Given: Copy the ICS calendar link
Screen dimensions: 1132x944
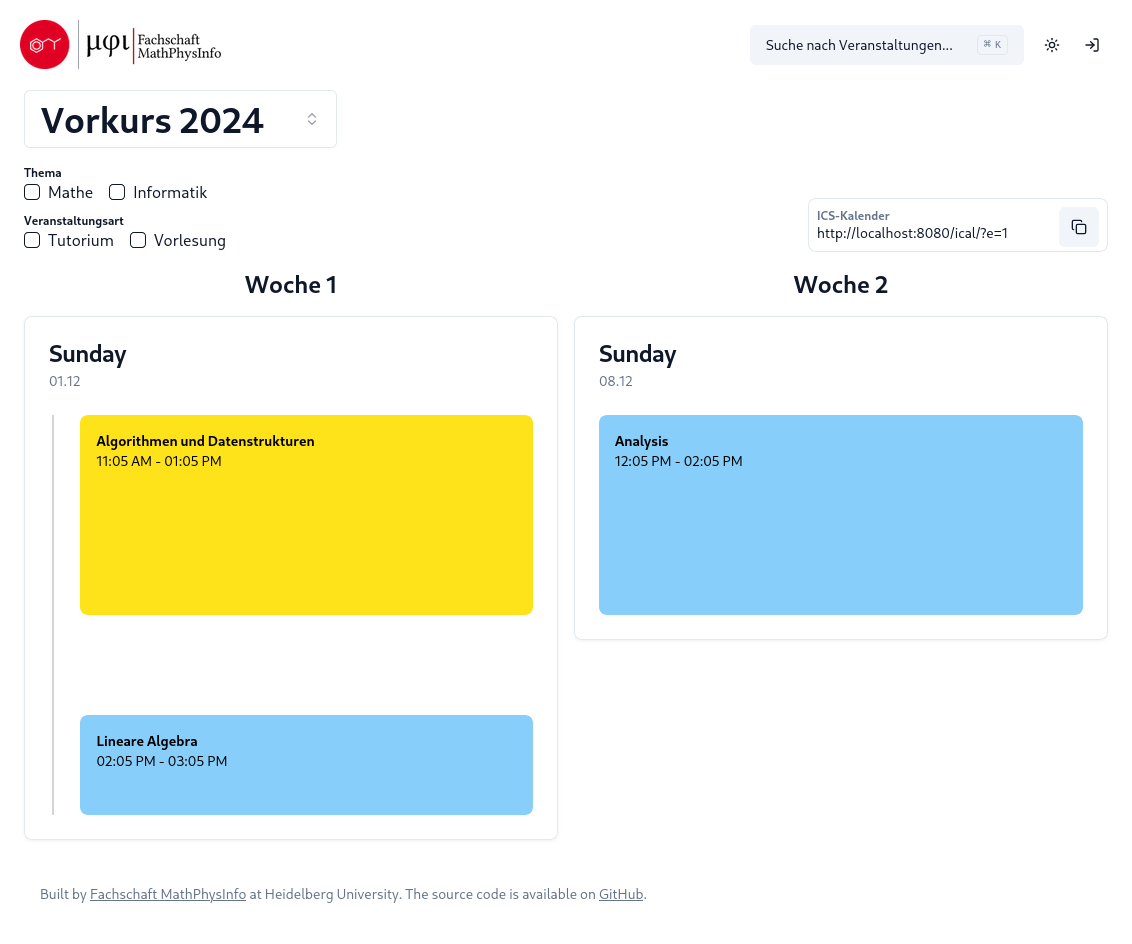Looking at the screenshot, I should 1079,227.
